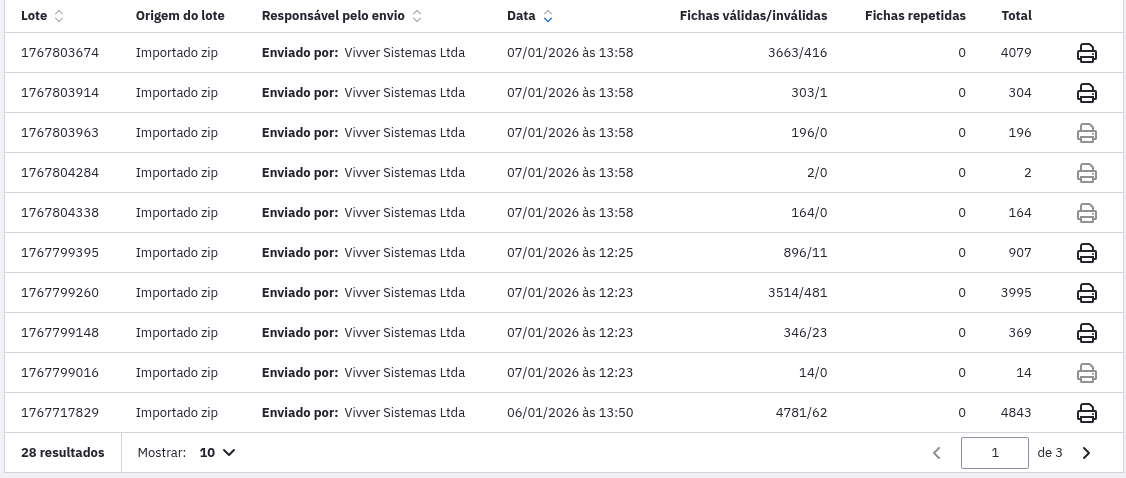Image resolution: width=1126 pixels, height=478 pixels.
Task: Click printer icon for lote 1767804284
Action: pos(1086,173)
